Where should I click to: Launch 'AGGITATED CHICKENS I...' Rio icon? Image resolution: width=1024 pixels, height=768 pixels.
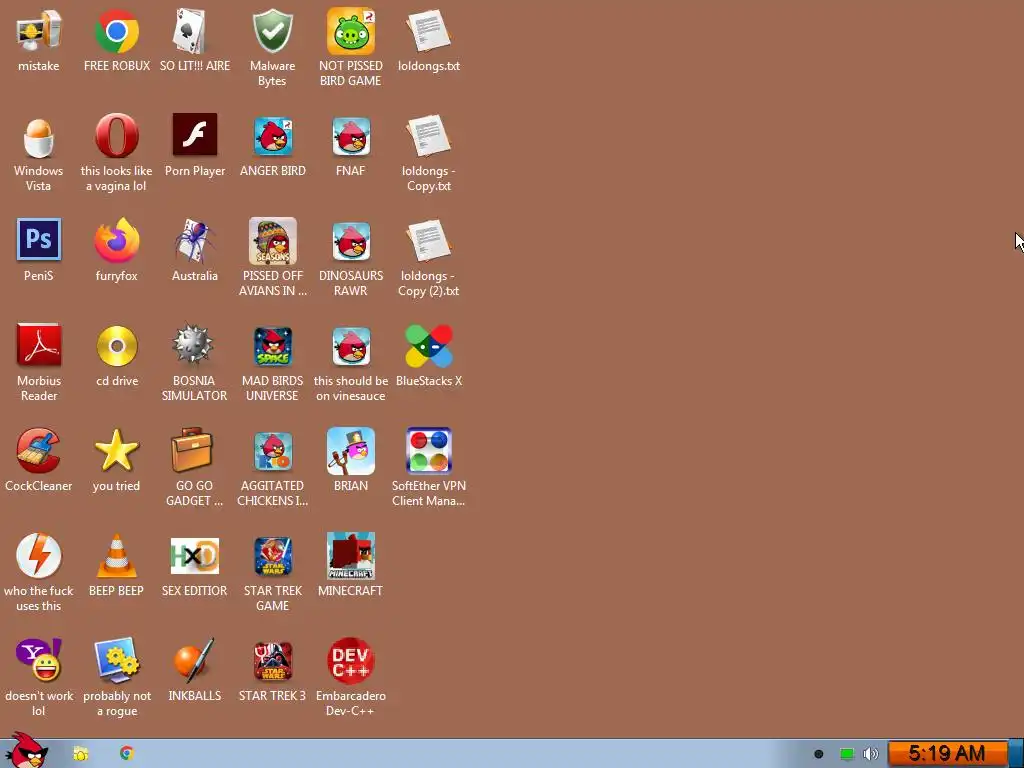[272, 452]
